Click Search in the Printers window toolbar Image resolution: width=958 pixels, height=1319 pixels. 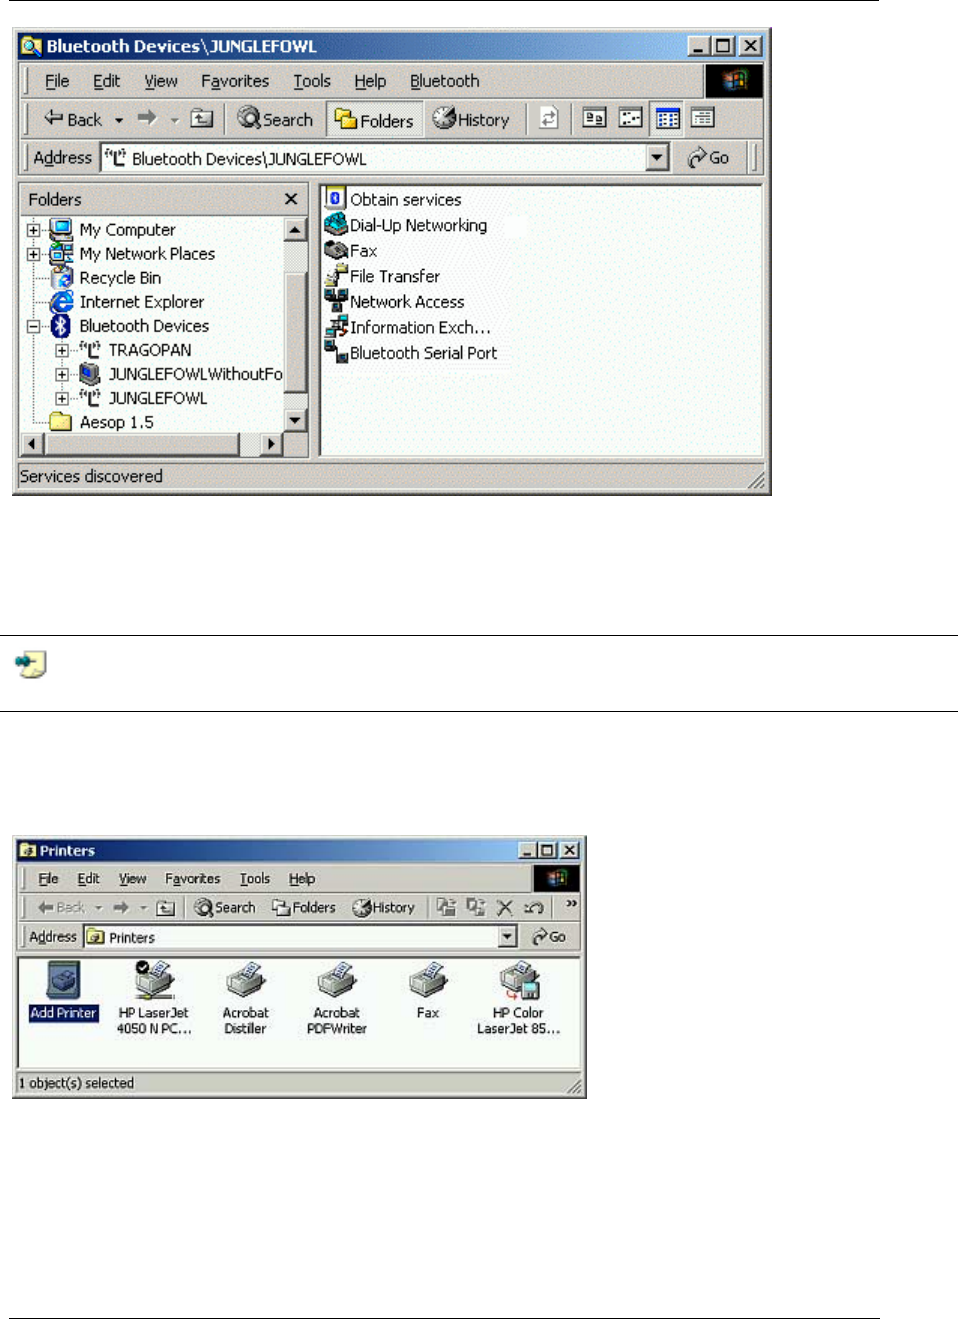tap(225, 907)
